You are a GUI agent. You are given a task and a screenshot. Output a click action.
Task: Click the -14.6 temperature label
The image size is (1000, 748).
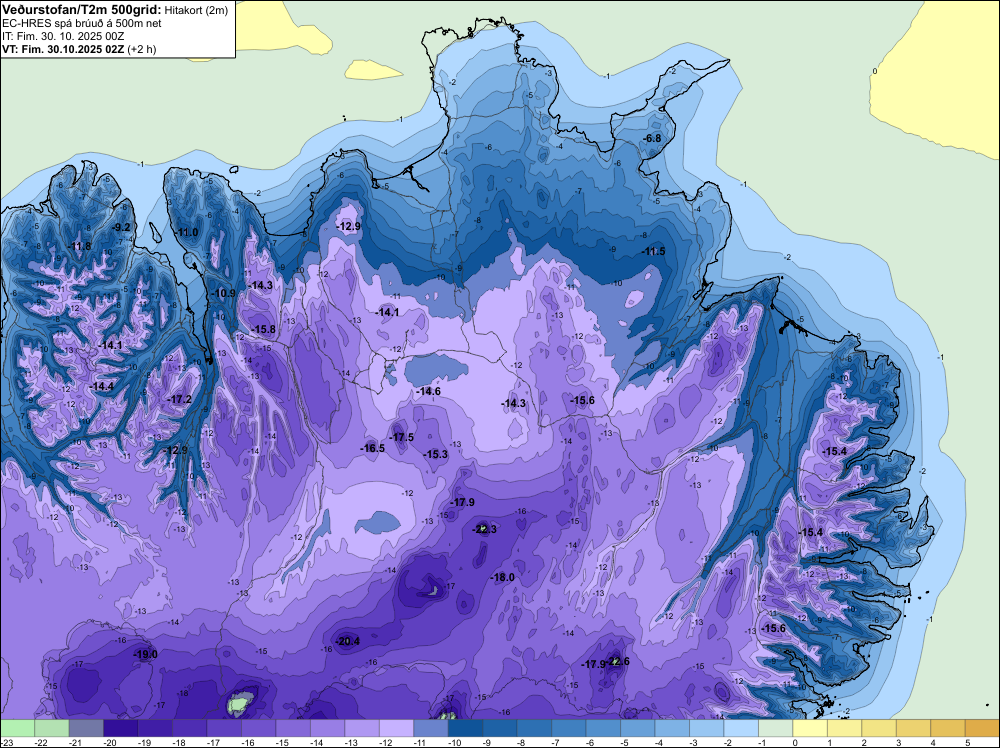tap(428, 391)
